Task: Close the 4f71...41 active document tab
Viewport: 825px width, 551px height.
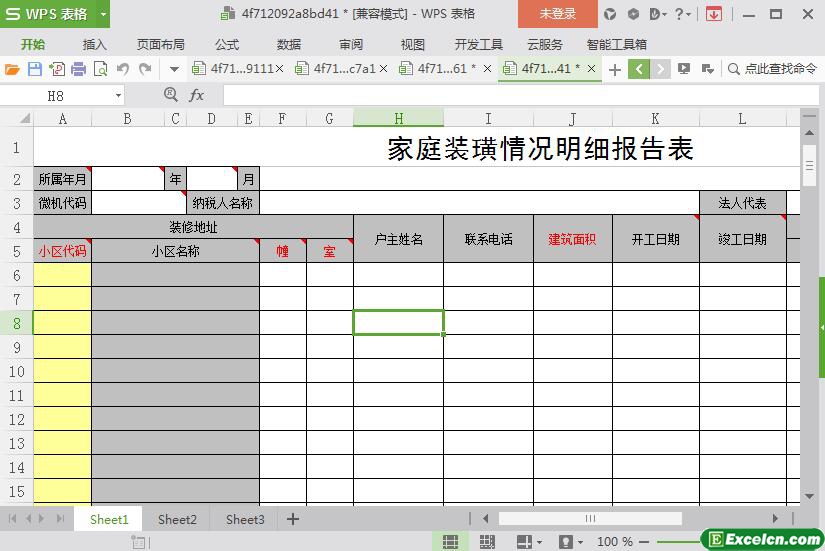Action: (591, 69)
